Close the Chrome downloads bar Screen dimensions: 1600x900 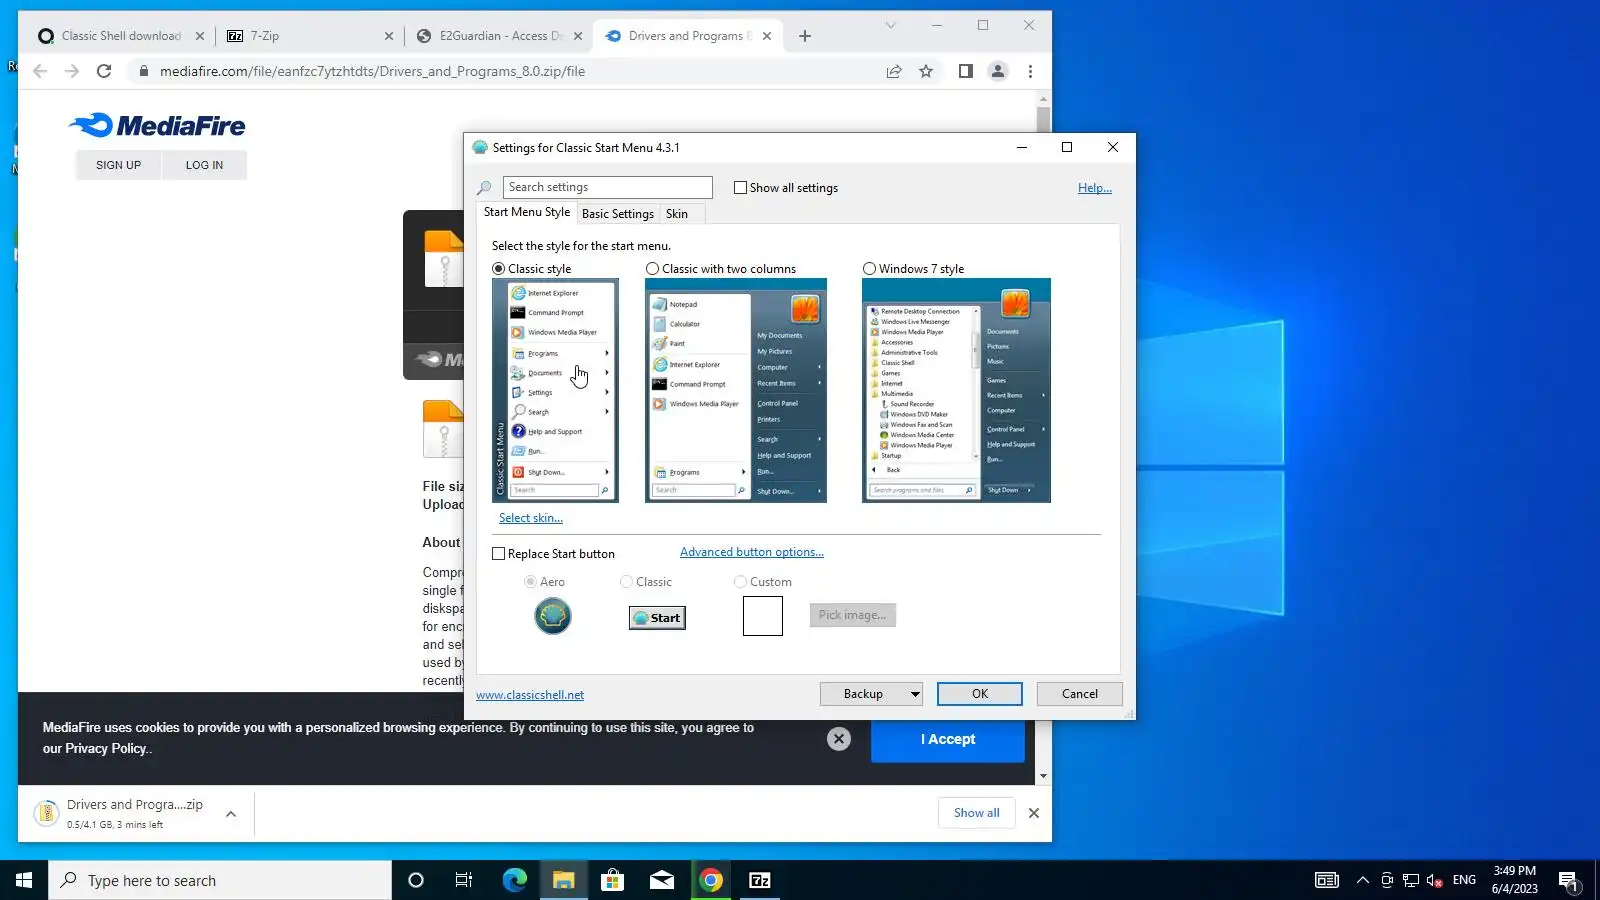[x=1034, y=813]
